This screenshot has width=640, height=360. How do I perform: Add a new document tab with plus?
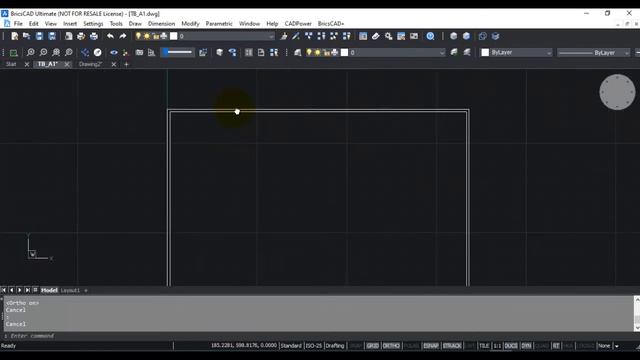tap(126, 64)
